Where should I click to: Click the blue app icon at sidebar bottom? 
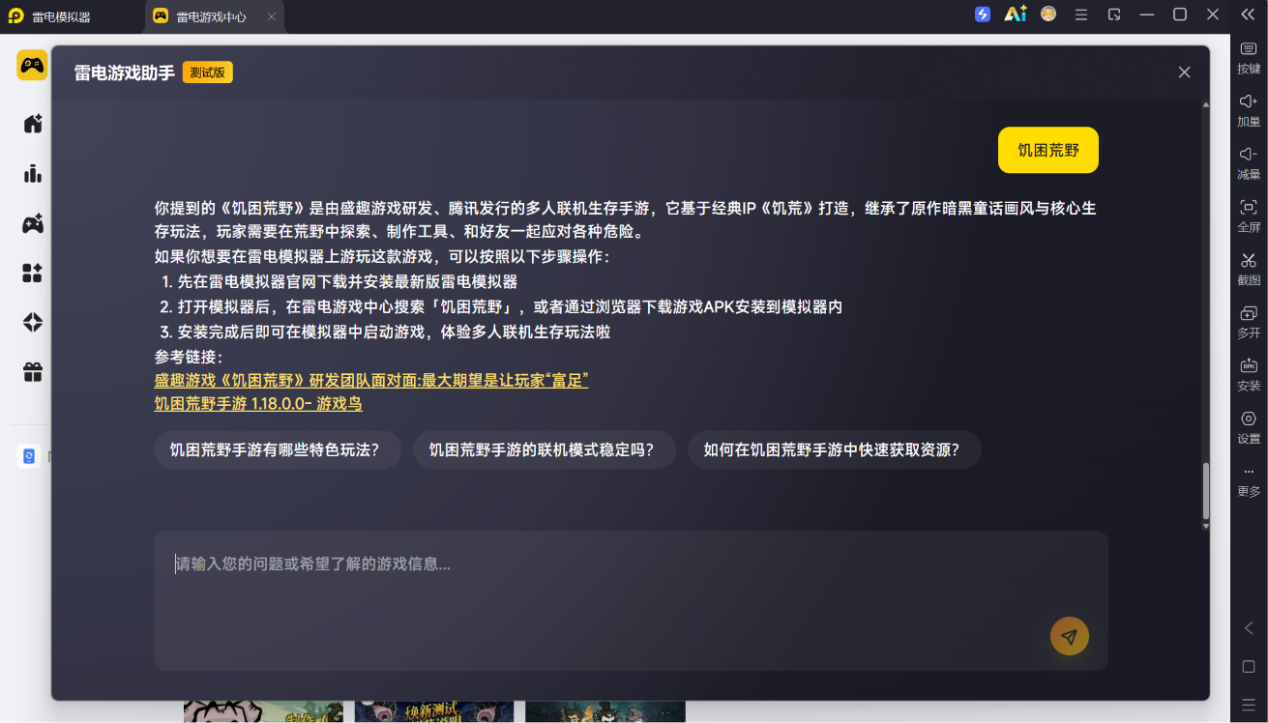[29, 456]
